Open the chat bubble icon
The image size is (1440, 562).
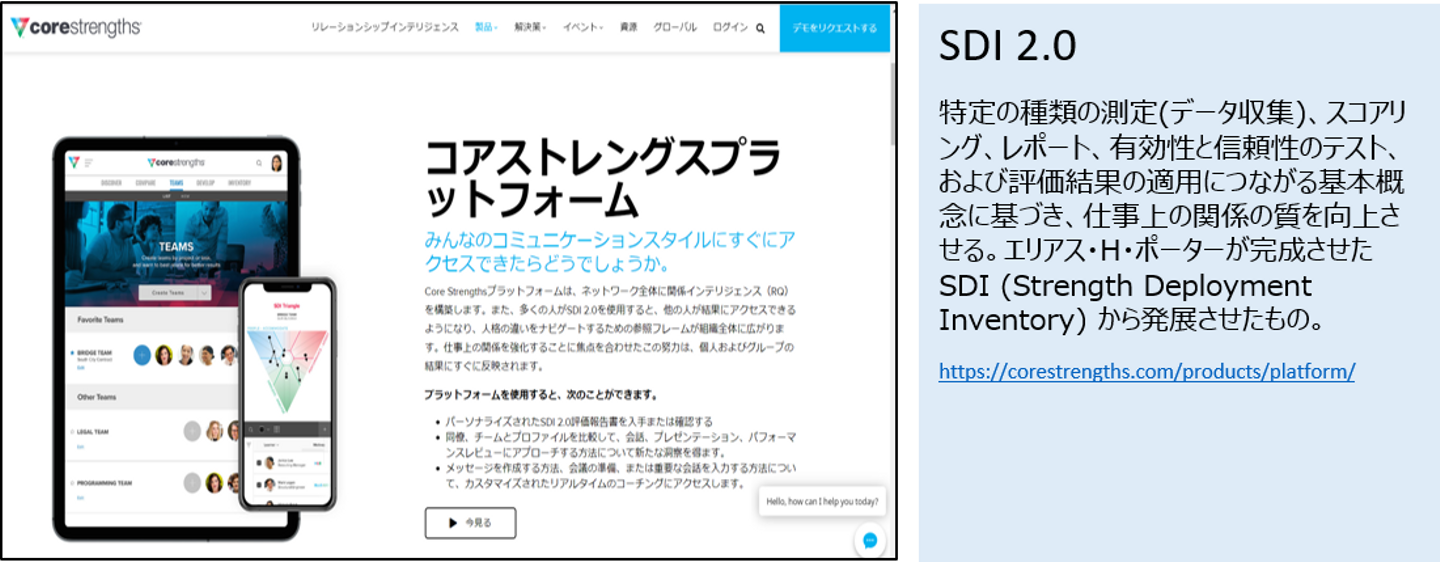click(870, 540)
